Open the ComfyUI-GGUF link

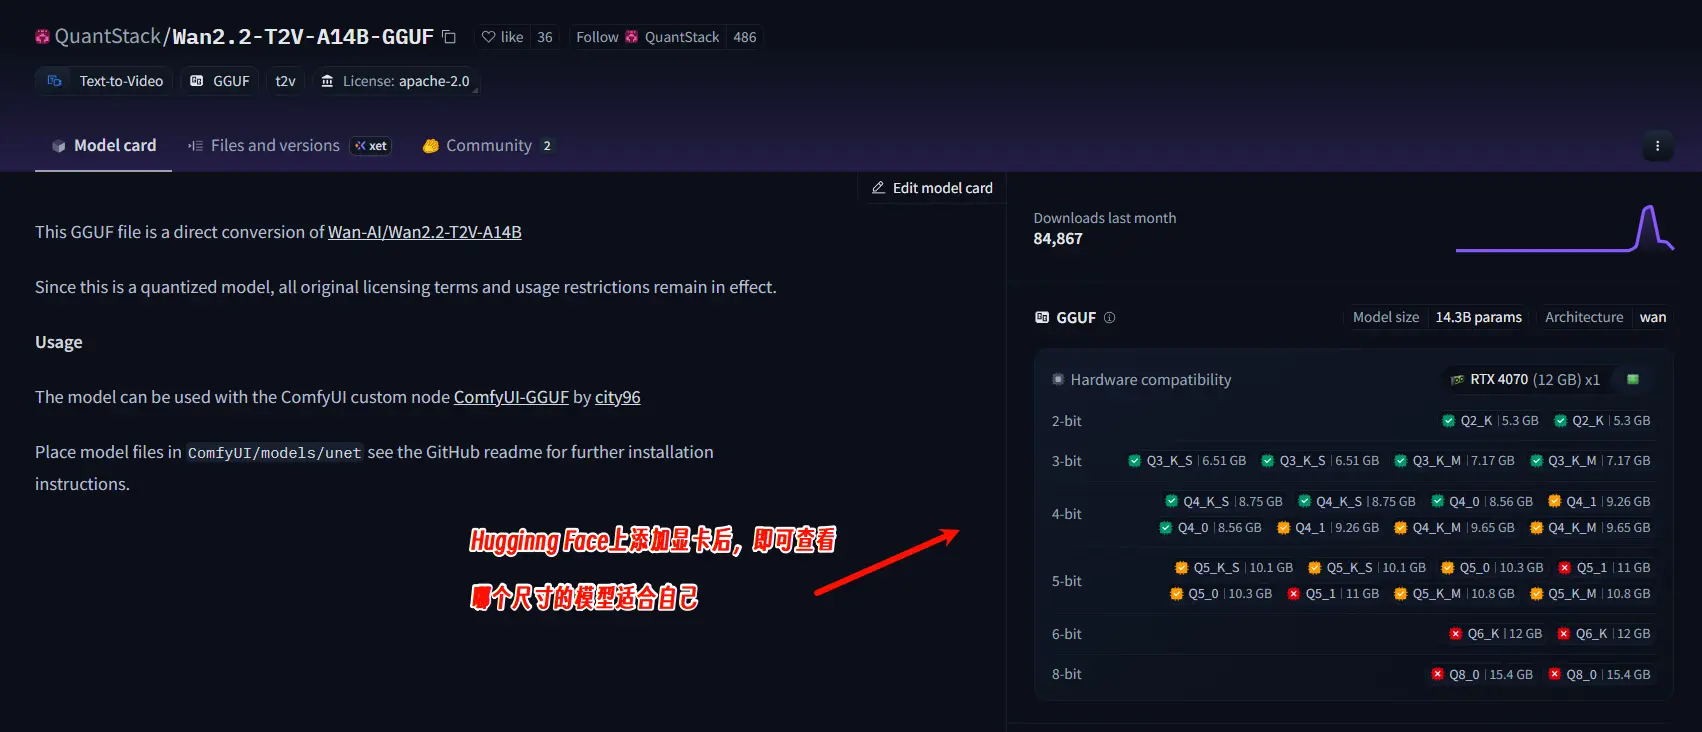pyautogui.click(x=511, y=397)
